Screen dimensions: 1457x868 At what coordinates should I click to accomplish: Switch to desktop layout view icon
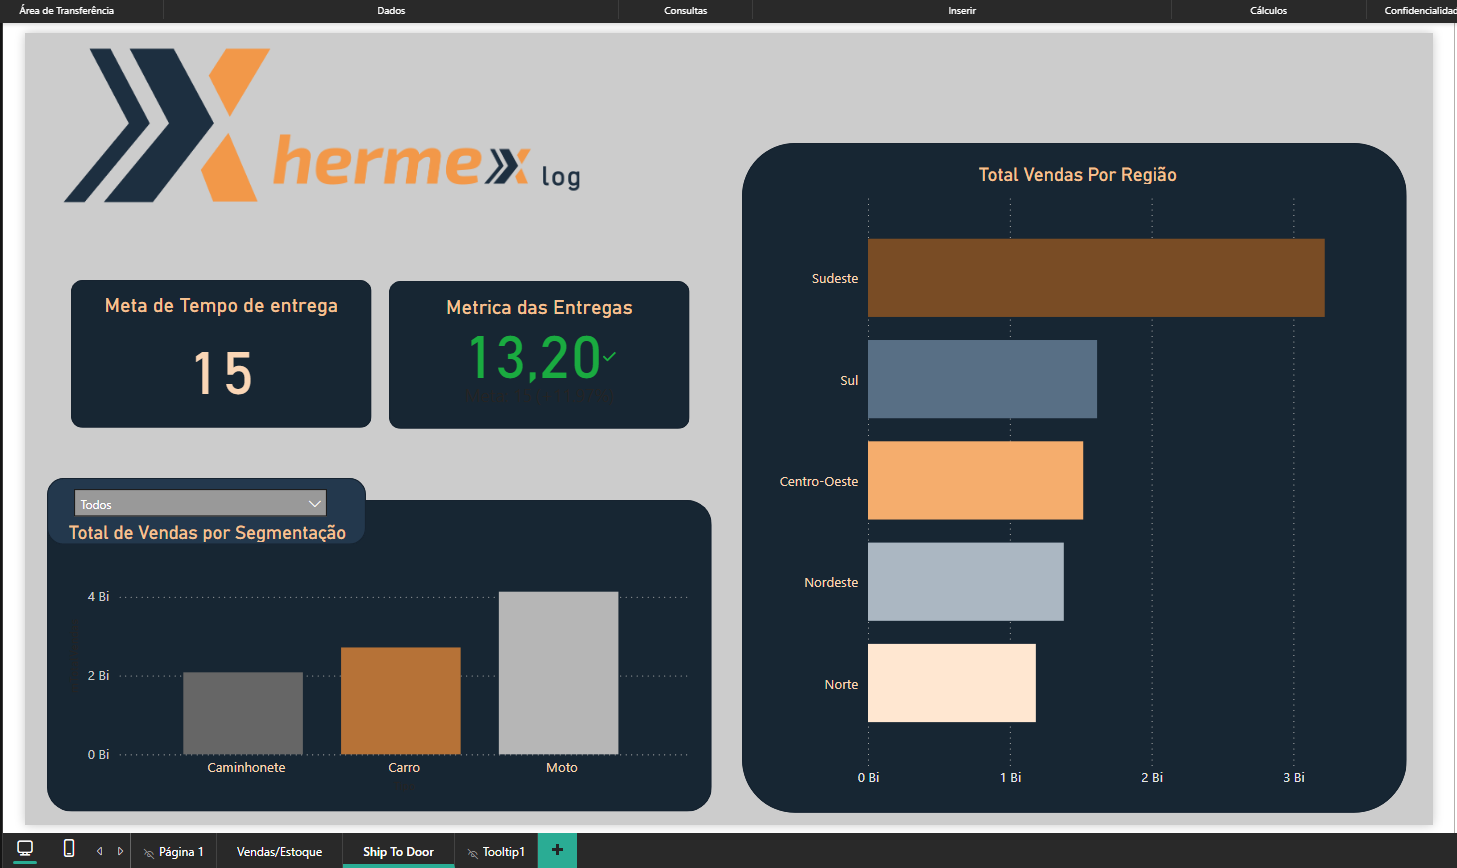click(x=25, y=848)
